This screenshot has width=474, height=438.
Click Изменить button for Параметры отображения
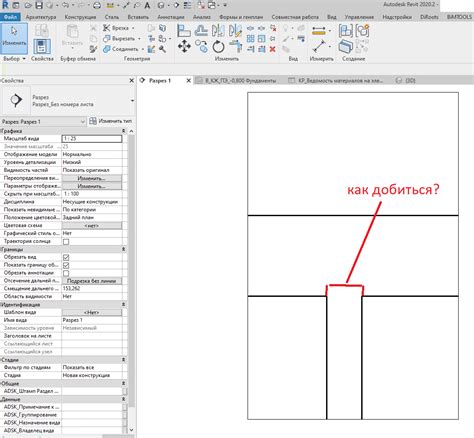[x=92, y=186]
